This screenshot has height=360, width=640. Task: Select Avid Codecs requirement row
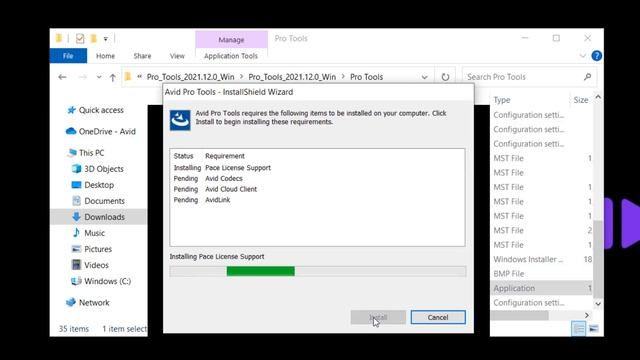208,178
